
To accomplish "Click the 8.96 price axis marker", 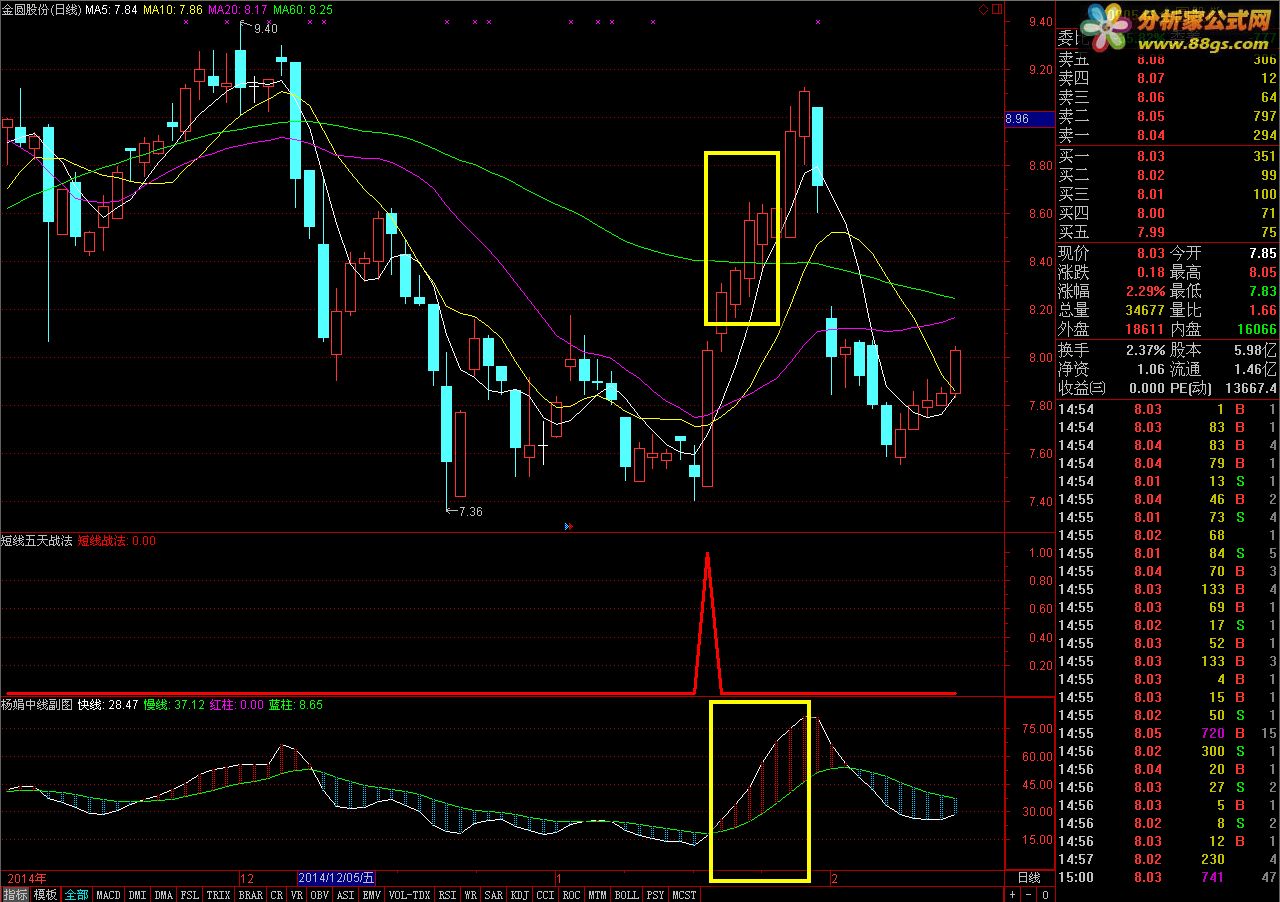I will [1029, 119].
